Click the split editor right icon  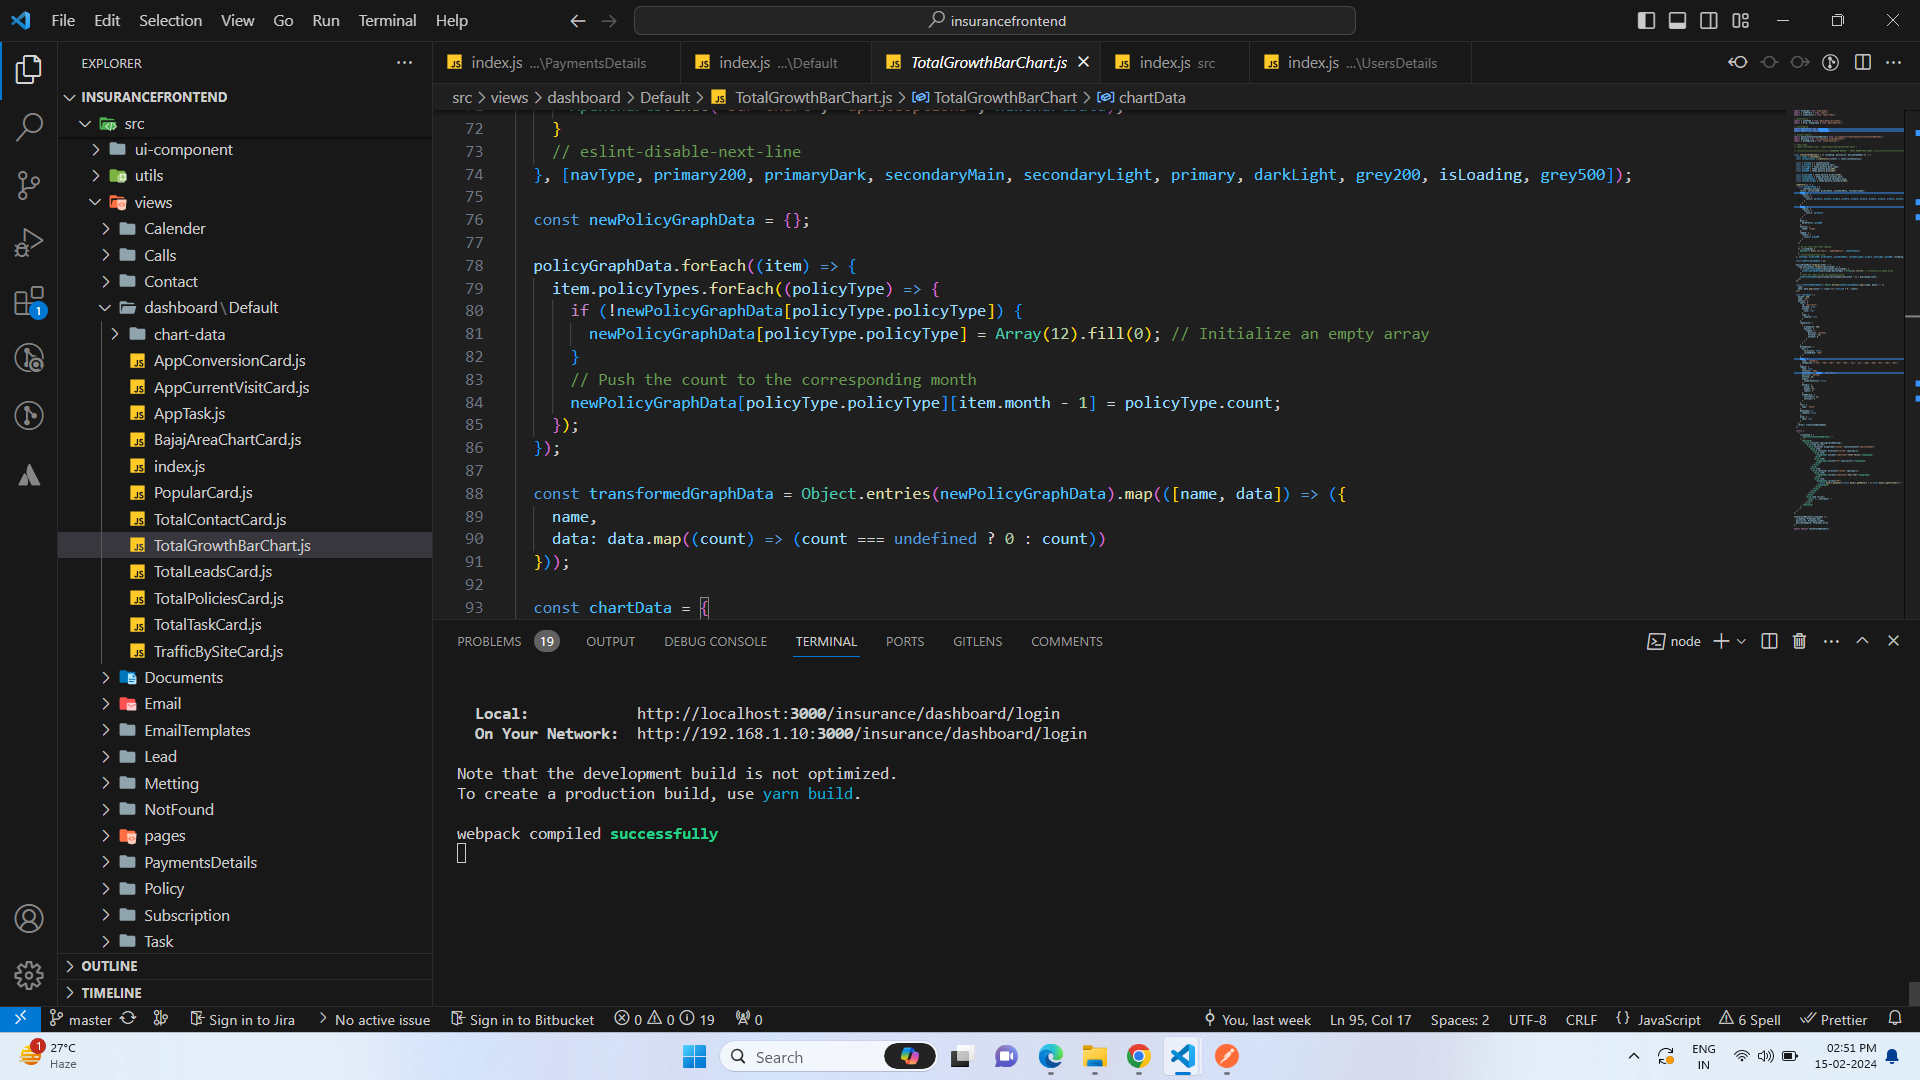tap(1862, 62)
